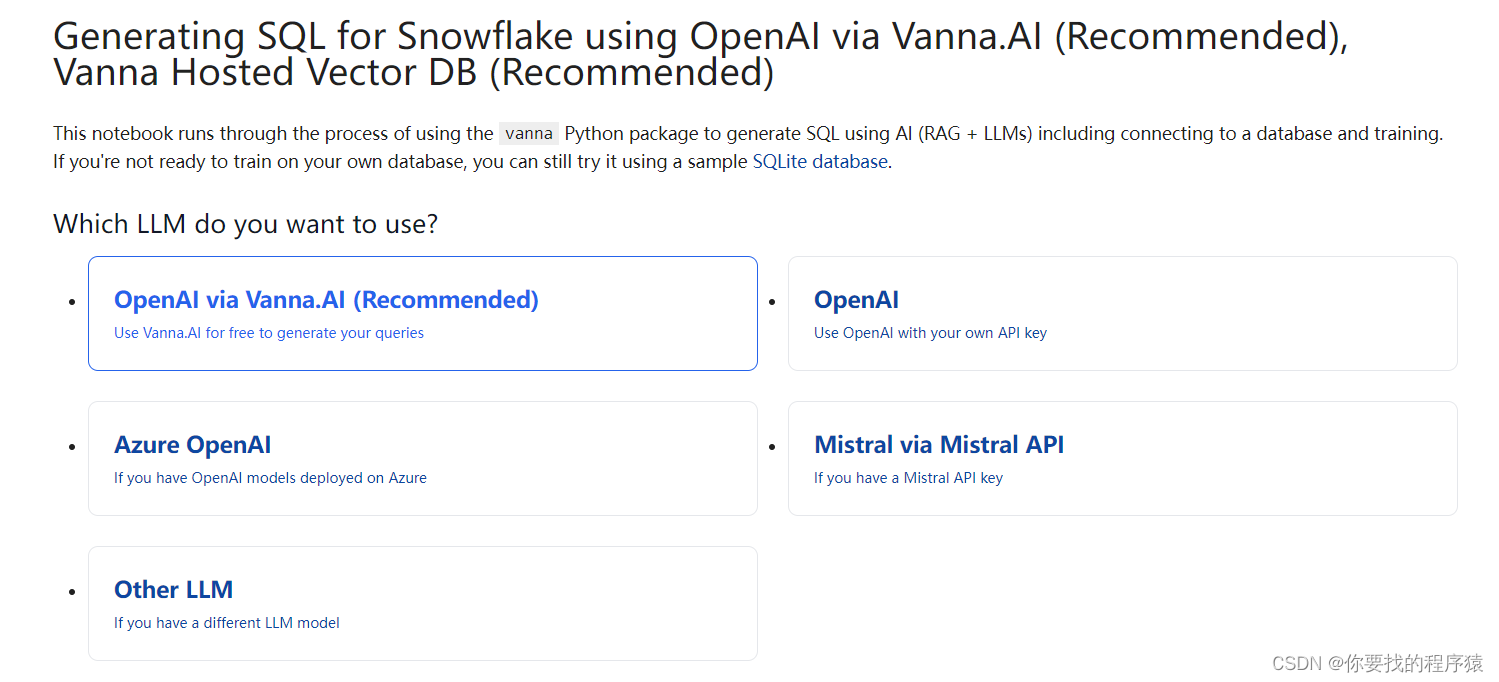Choose the OpenAI card heading
Screen dimensions: 1499x682
pos(856,300)
